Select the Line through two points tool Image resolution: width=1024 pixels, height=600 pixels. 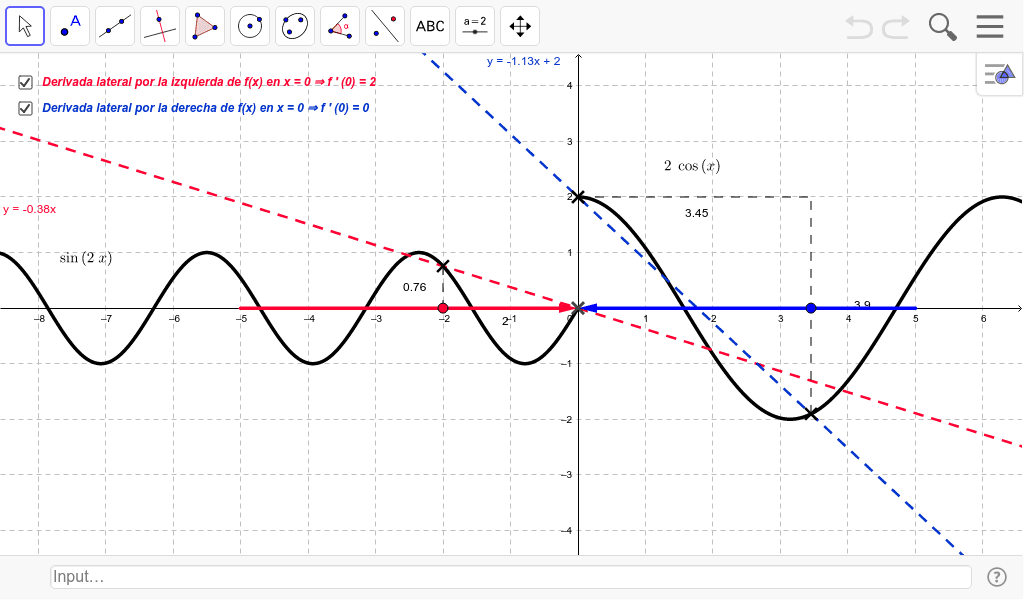(x=115, y=26)
